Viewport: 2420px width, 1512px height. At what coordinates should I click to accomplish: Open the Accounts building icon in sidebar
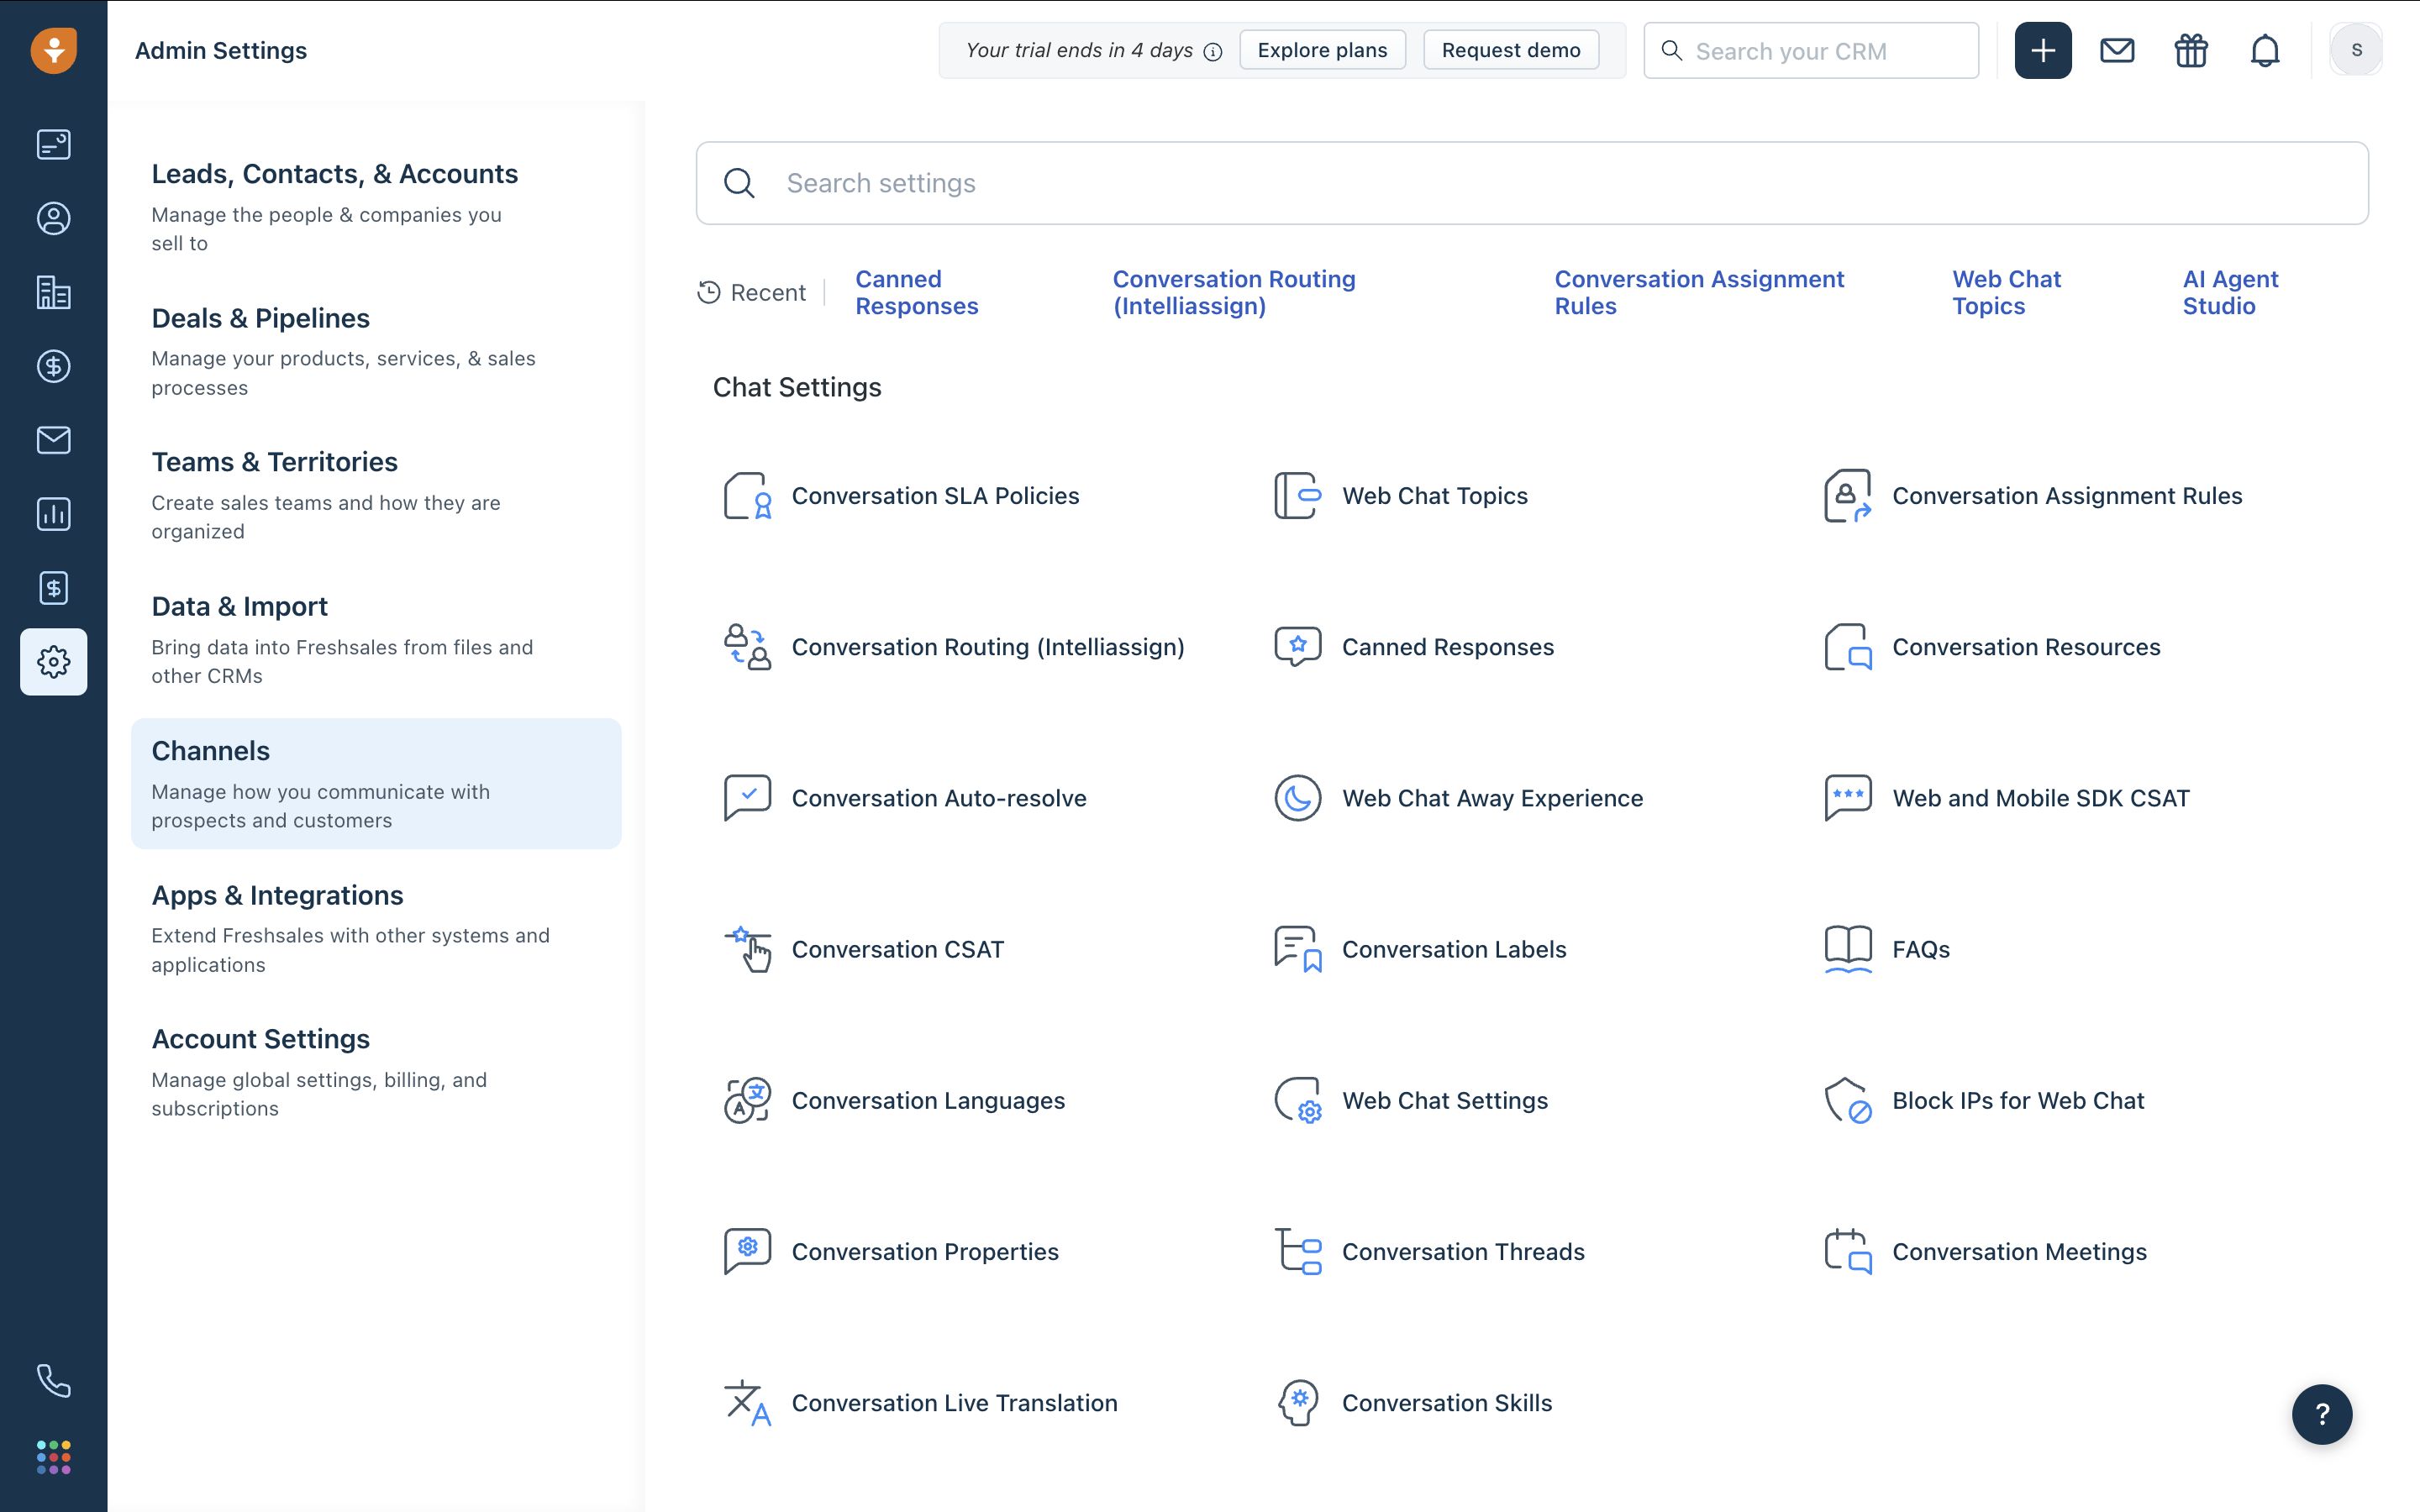point(54,292)
